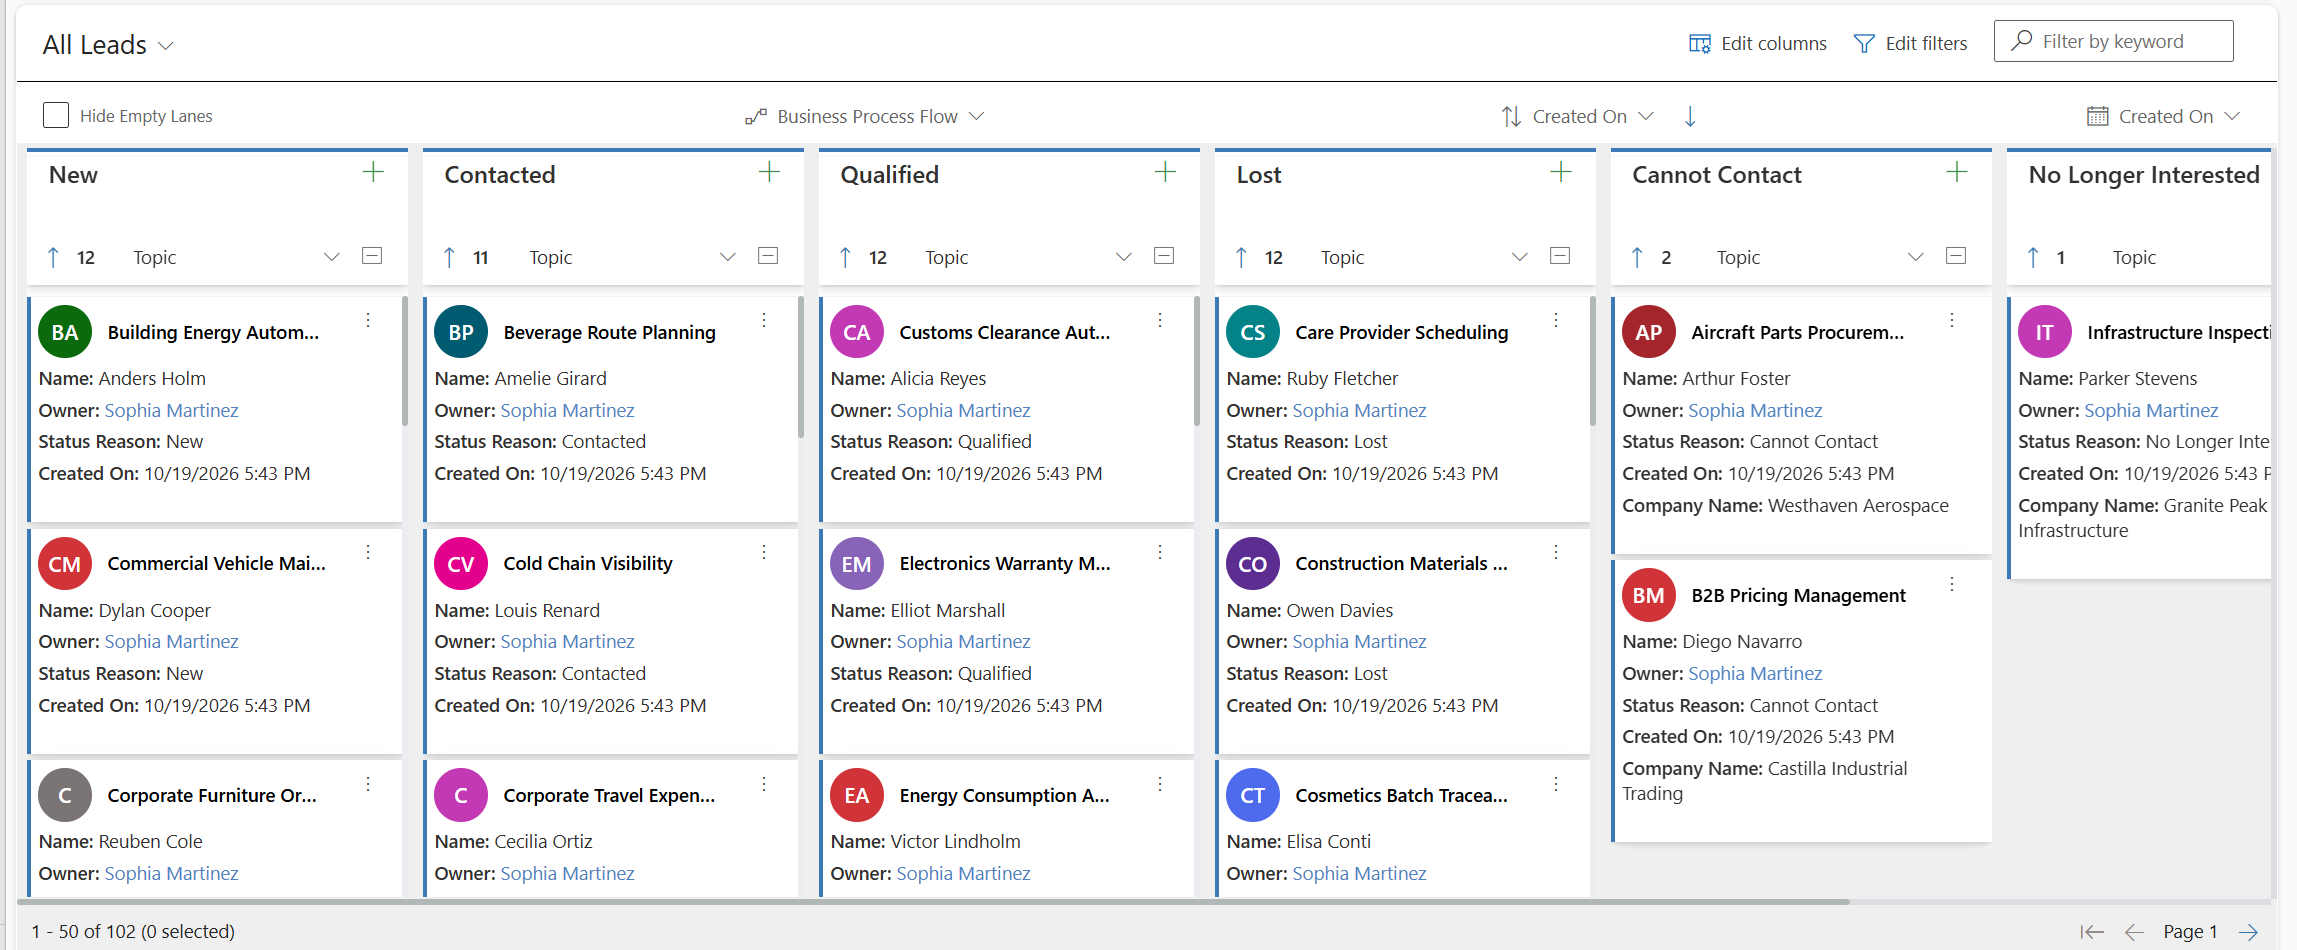
Task: Open Topic sort dropdown in New lane
Action: [x=332, y=257]
